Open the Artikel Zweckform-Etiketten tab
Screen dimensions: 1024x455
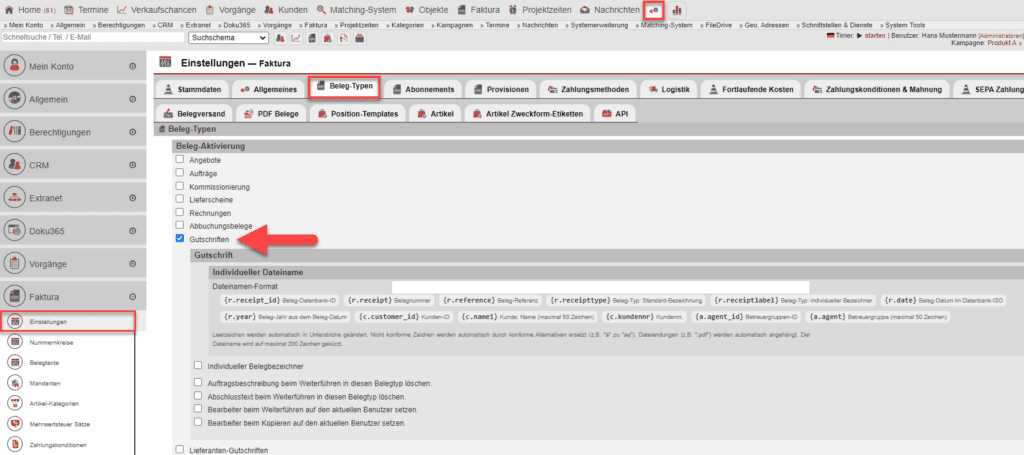526,114
